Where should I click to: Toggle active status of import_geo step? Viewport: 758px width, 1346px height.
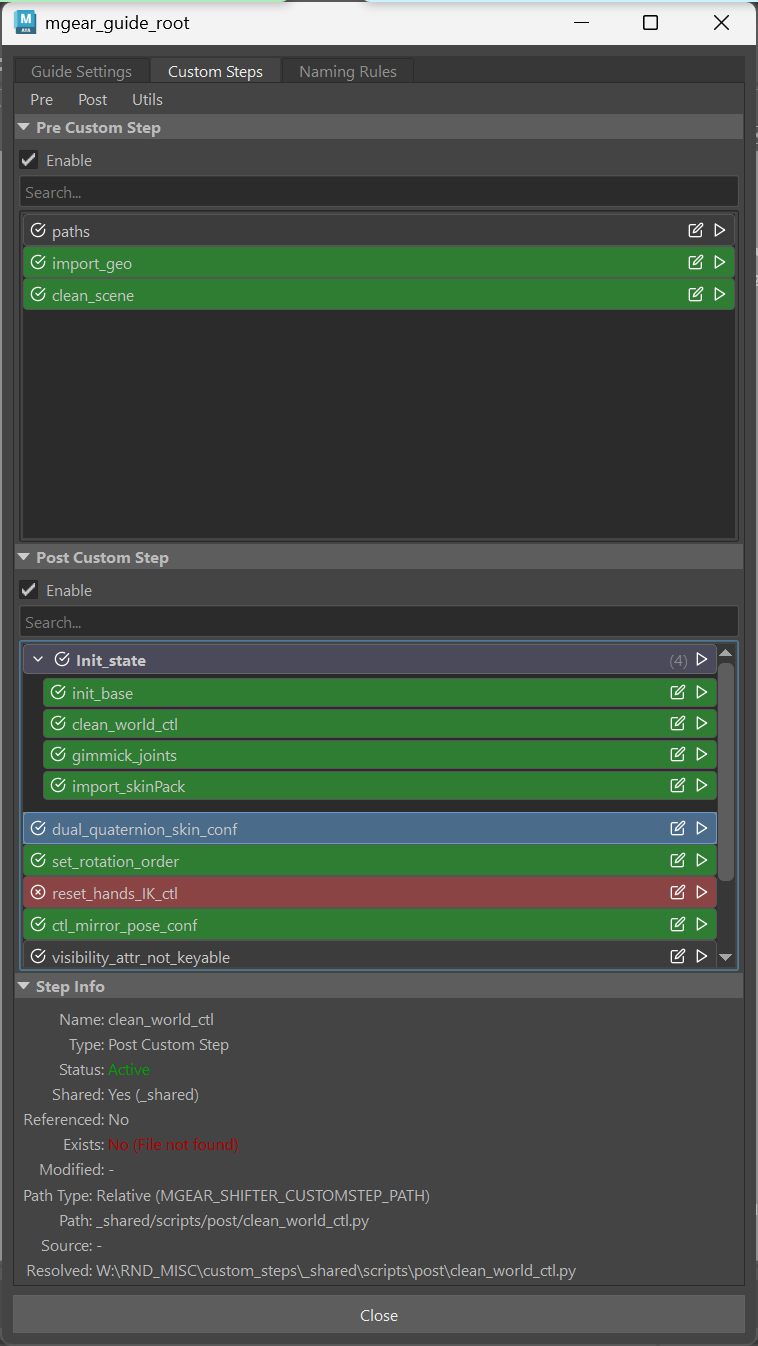point(38,263)
